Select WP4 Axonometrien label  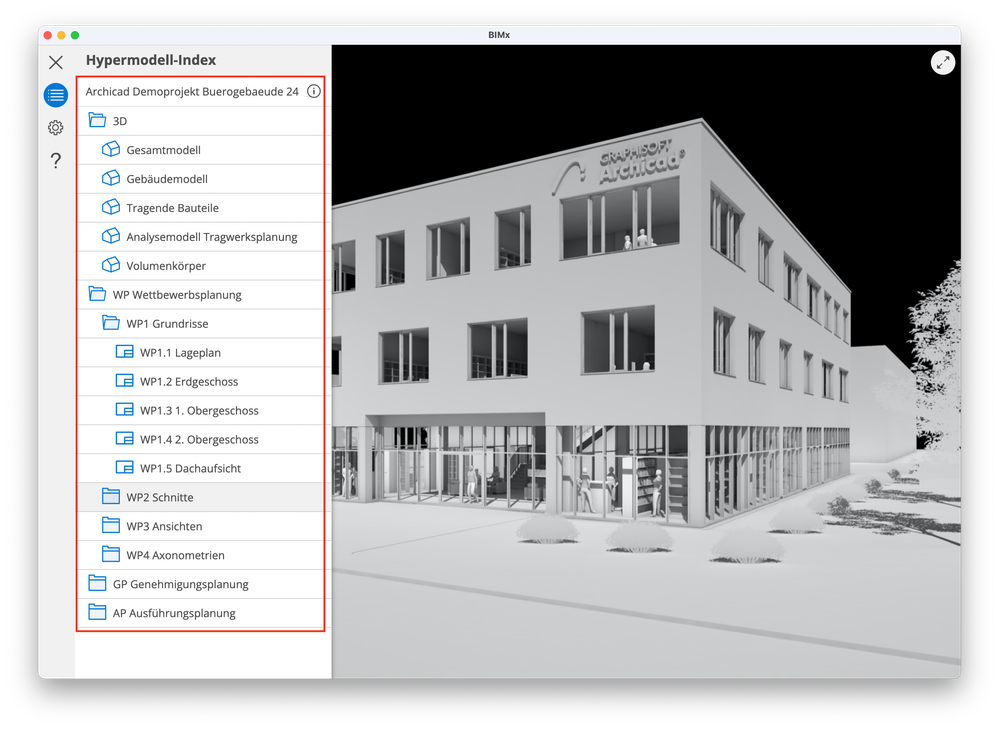click(175, 556)
